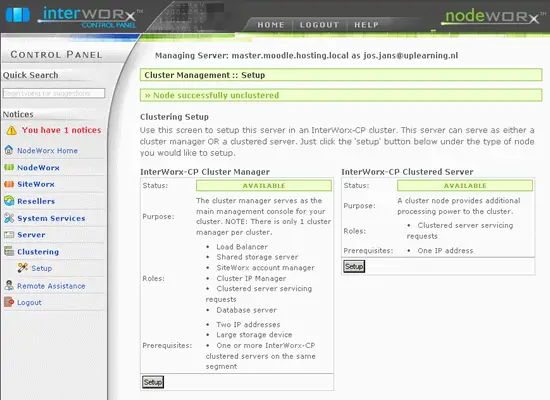The height and width of the screenshot is (400, 550).
Task: Click the 'SiteWorx account manager' role entry
Action: (266, 268)
